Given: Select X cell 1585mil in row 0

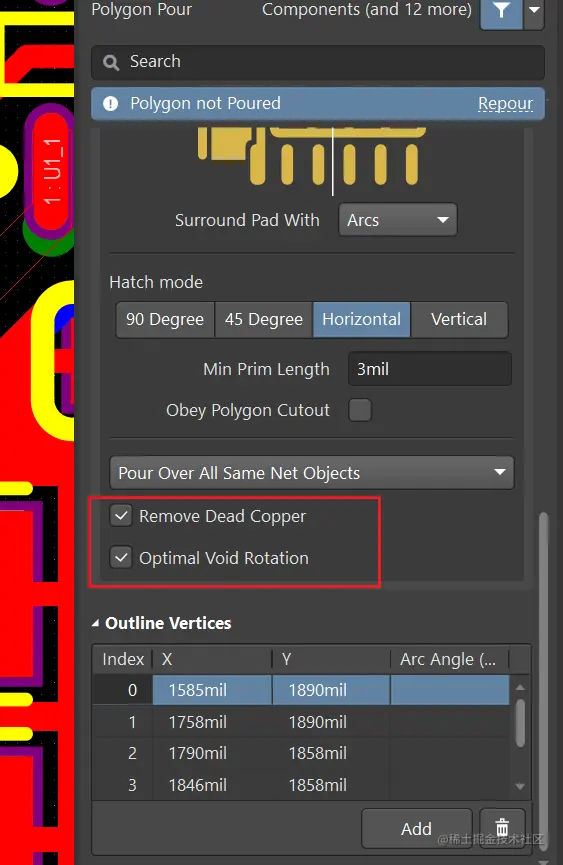Looking at the screenshot, I should (212, 690).
